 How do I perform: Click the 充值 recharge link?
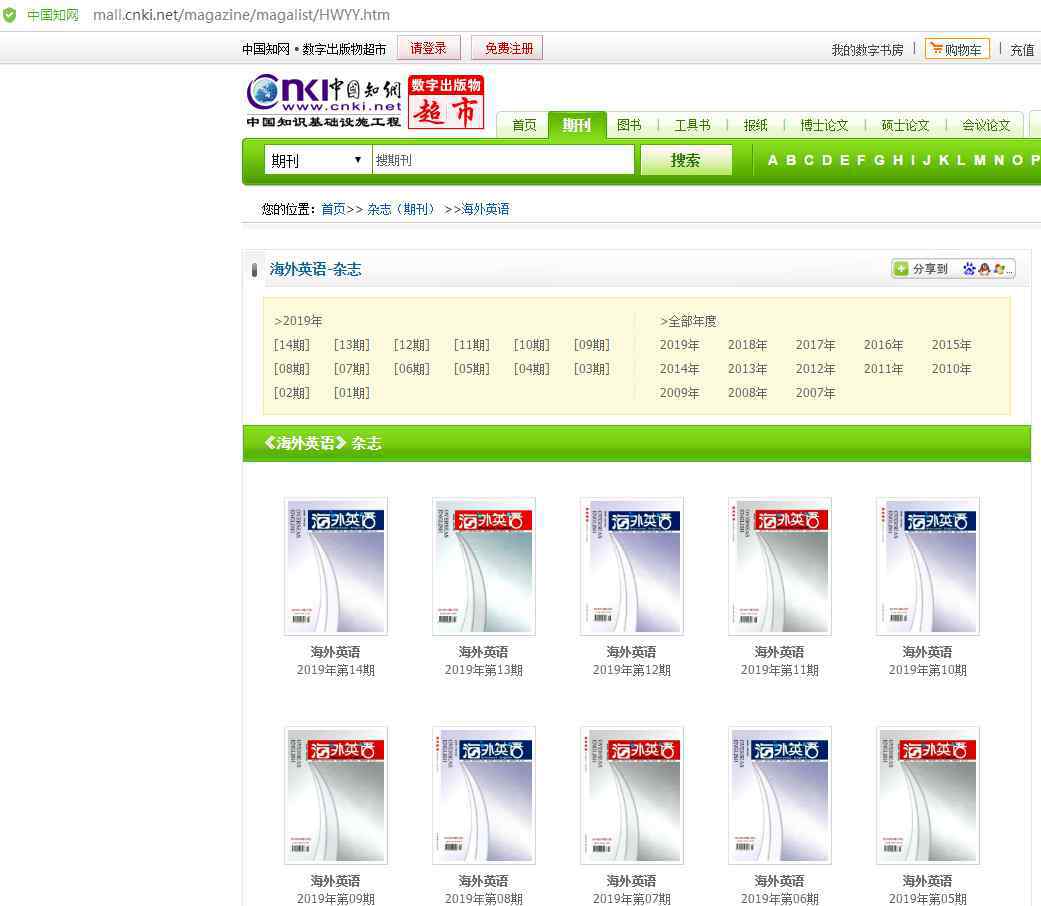click(1022, 50)
